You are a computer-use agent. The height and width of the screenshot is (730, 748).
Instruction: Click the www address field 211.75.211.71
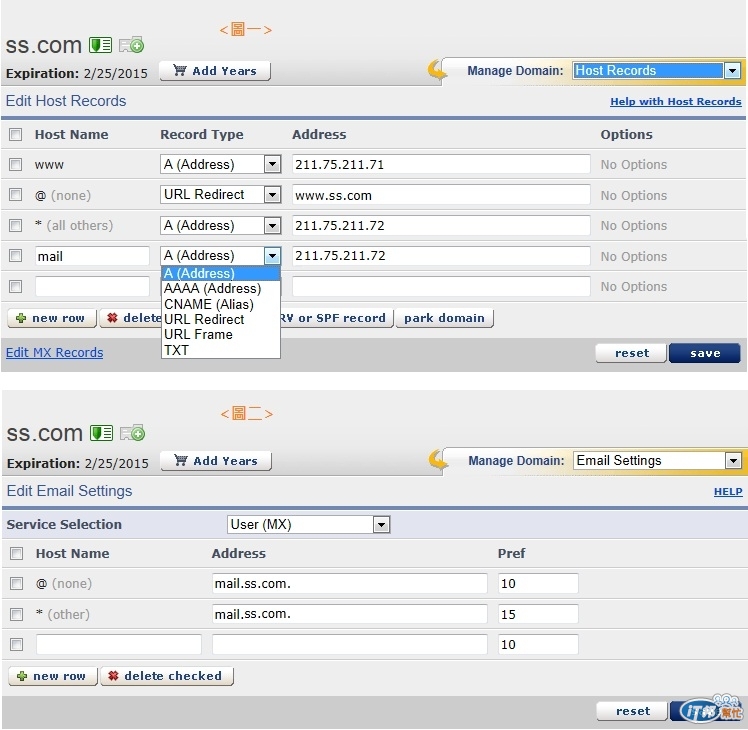[x=441, y=165]
